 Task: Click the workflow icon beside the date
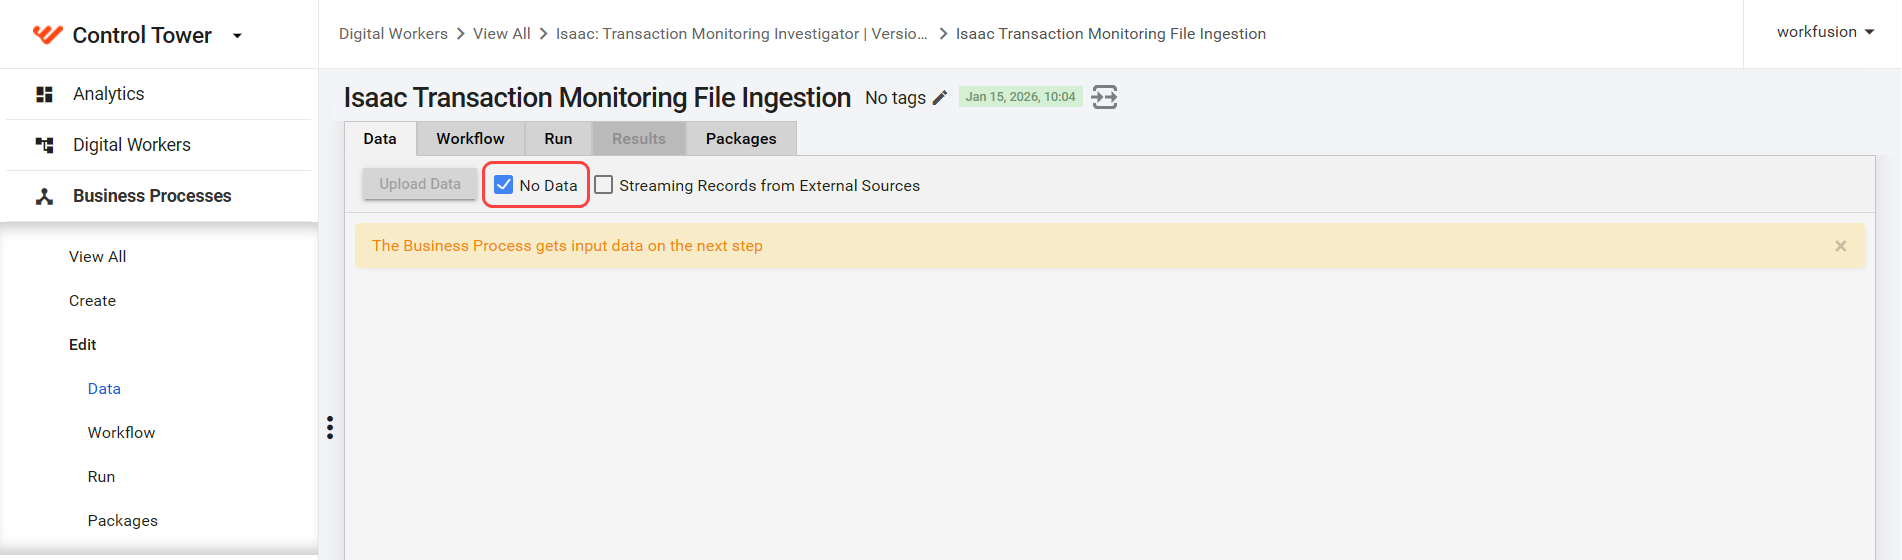(x=1104, y=97)
